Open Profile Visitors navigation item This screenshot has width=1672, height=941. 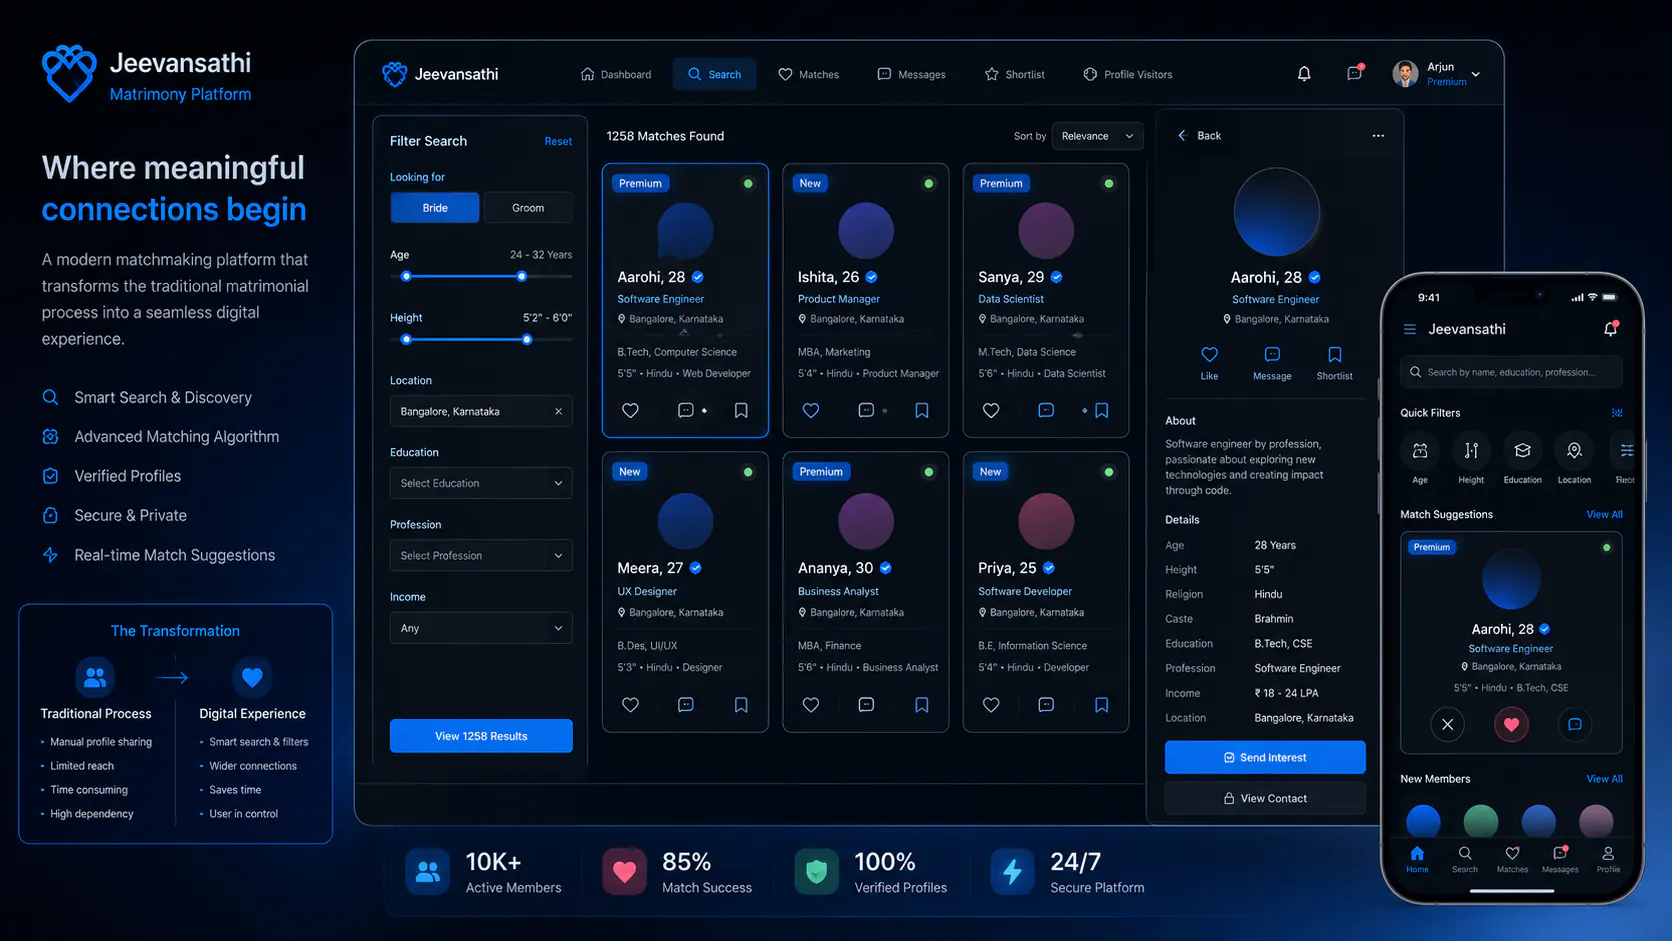[1128, 74]
